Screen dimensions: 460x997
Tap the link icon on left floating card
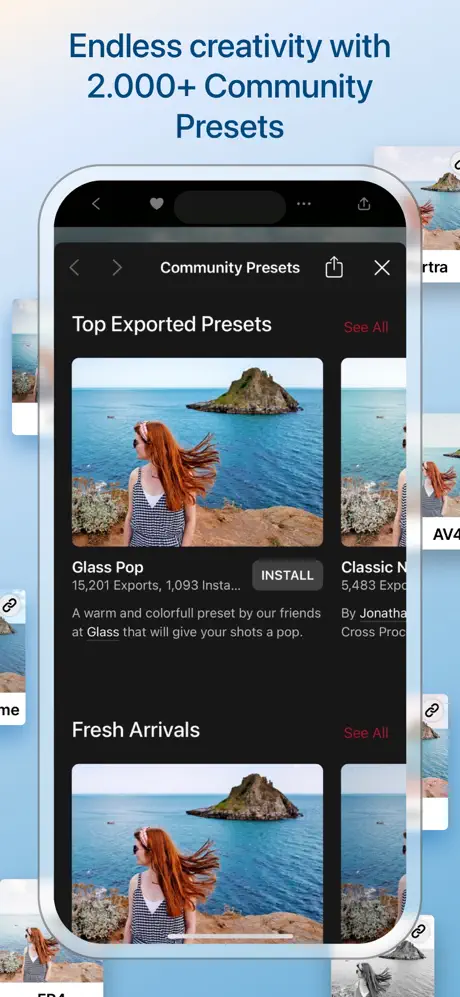coord(9,605)
